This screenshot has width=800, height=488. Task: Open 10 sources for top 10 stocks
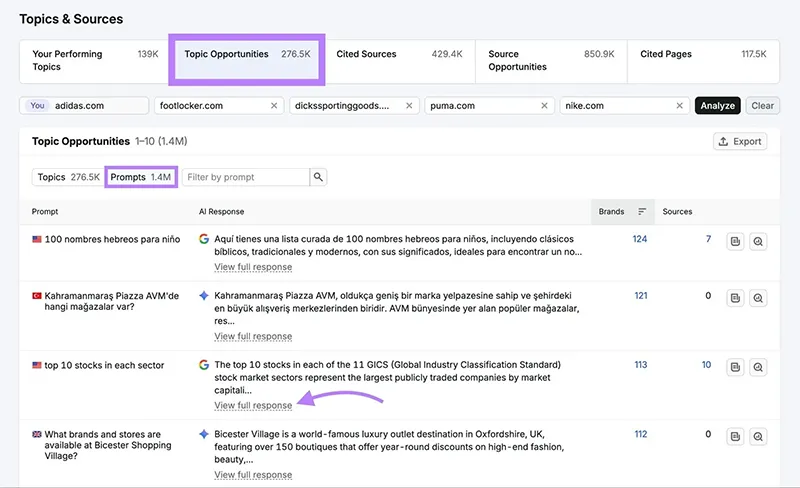tap(706, 364)
